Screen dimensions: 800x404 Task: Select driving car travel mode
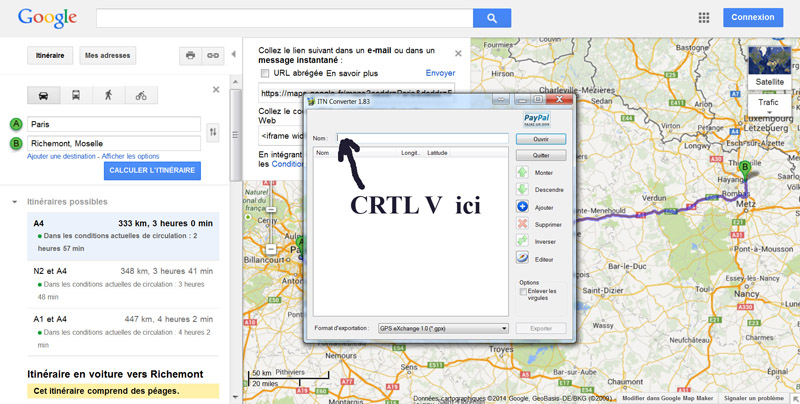[x=44, y=95]
